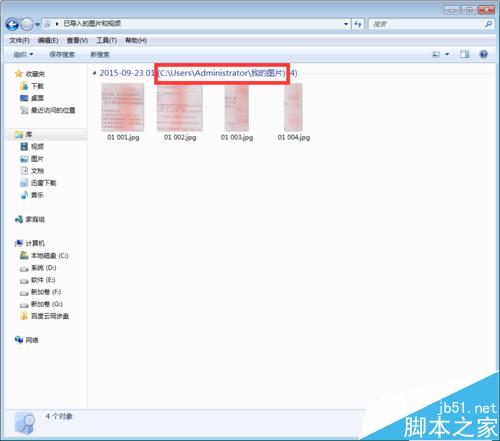Click the 音乐 note icon
Screen dimensions: 500x441
(x=24, y=195)
